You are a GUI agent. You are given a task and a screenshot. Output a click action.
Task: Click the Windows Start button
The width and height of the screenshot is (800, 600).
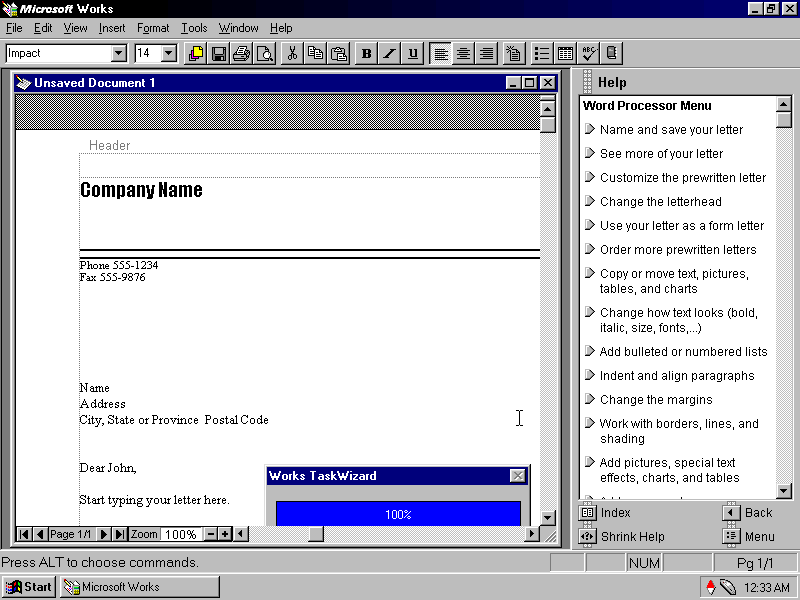point(29,587)
